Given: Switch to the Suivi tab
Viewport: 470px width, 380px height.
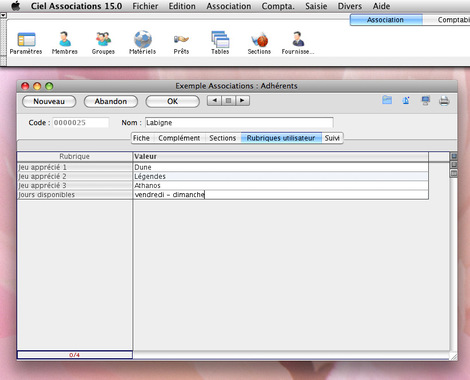Looking at the screenshot, I should point(332,138).
